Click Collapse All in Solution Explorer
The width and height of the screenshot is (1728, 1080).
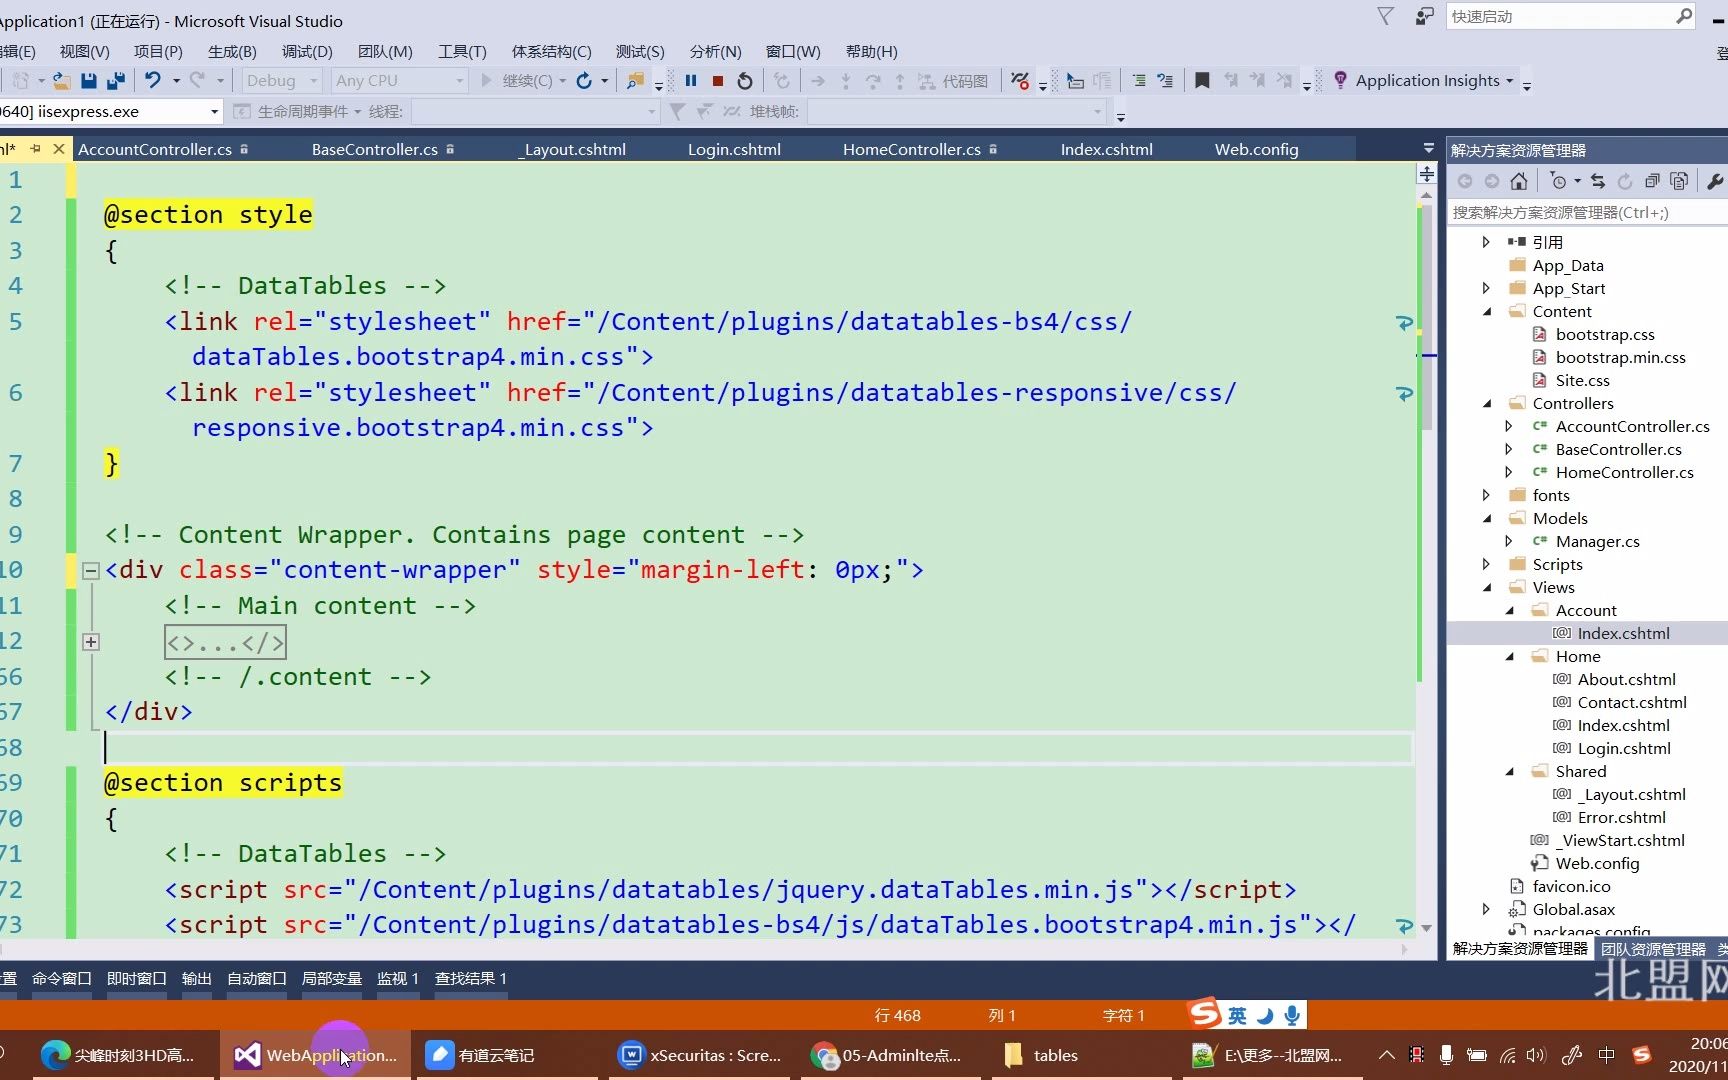tap(1652, 181)
